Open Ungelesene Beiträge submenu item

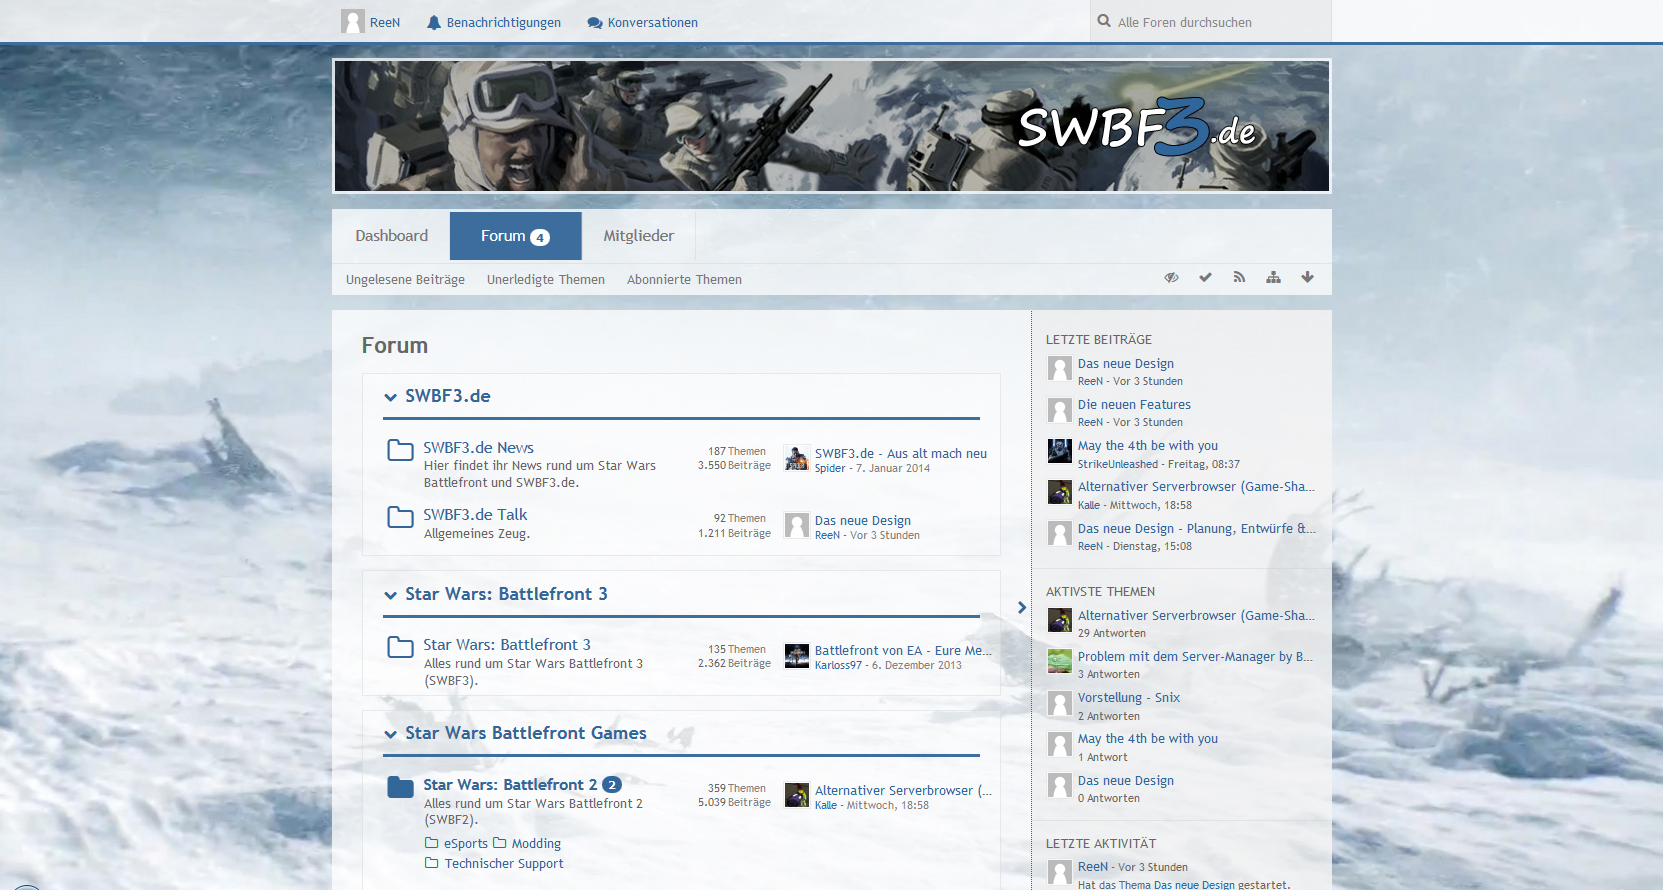[405, 280]
